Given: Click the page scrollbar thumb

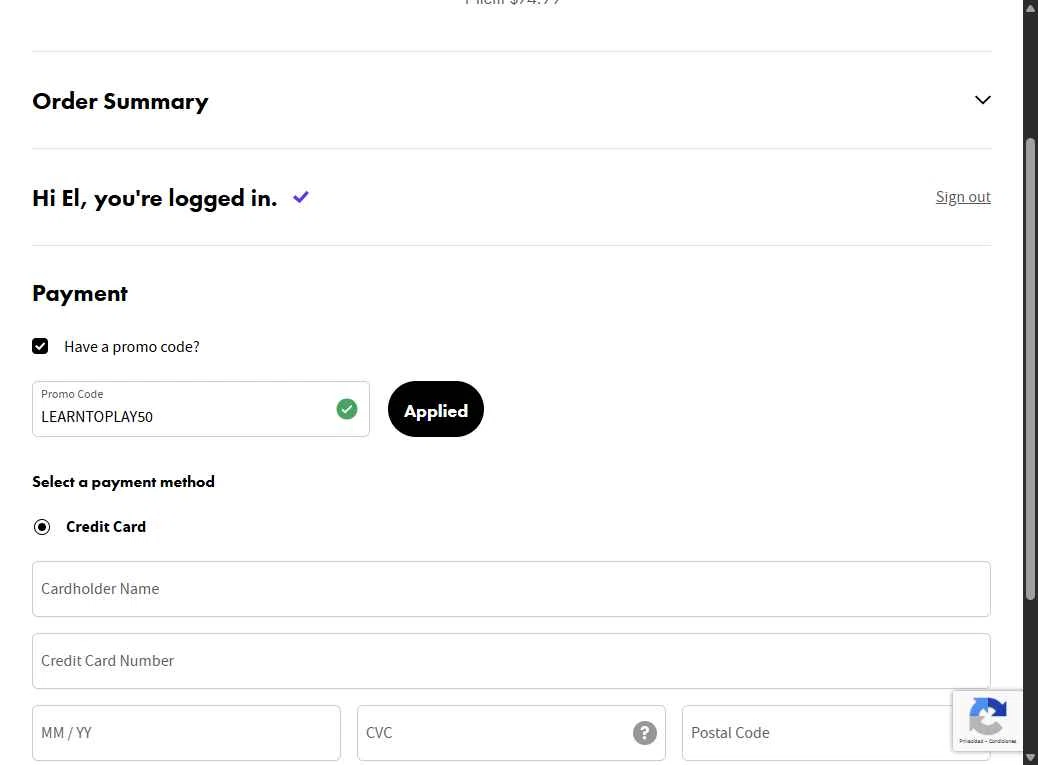Looking at the screenshot, I should [x=1030, y=368].
